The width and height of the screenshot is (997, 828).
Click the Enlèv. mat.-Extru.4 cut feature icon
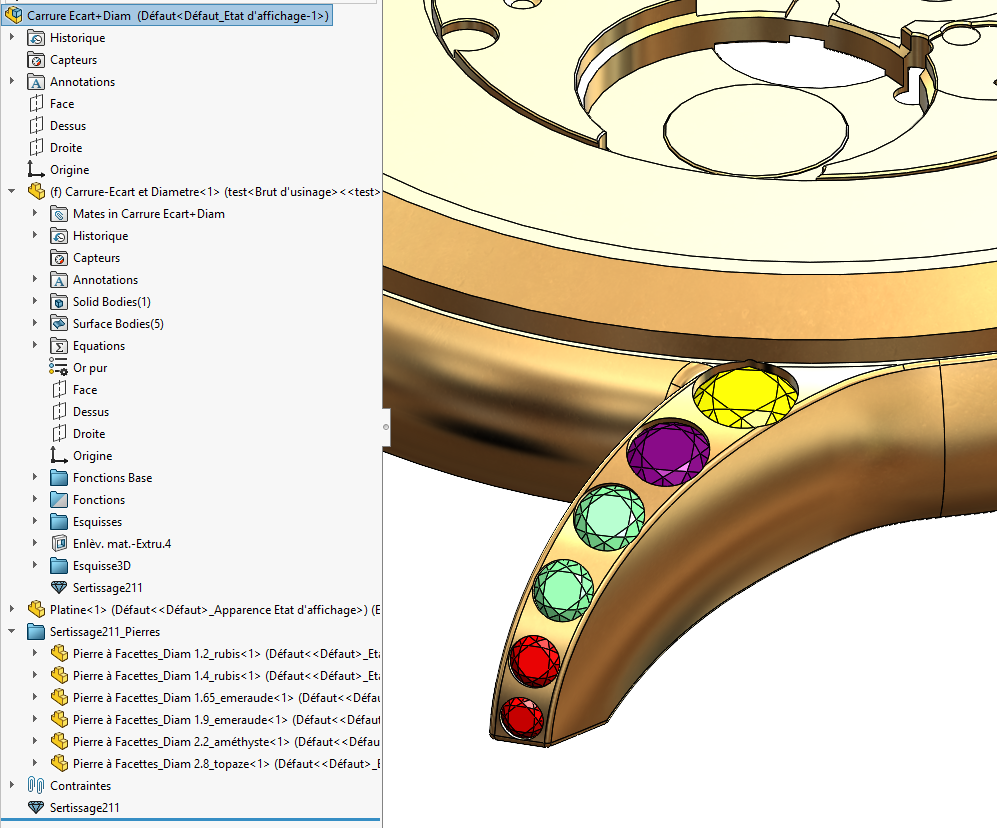pyautogui.click(x=58, y=544)
